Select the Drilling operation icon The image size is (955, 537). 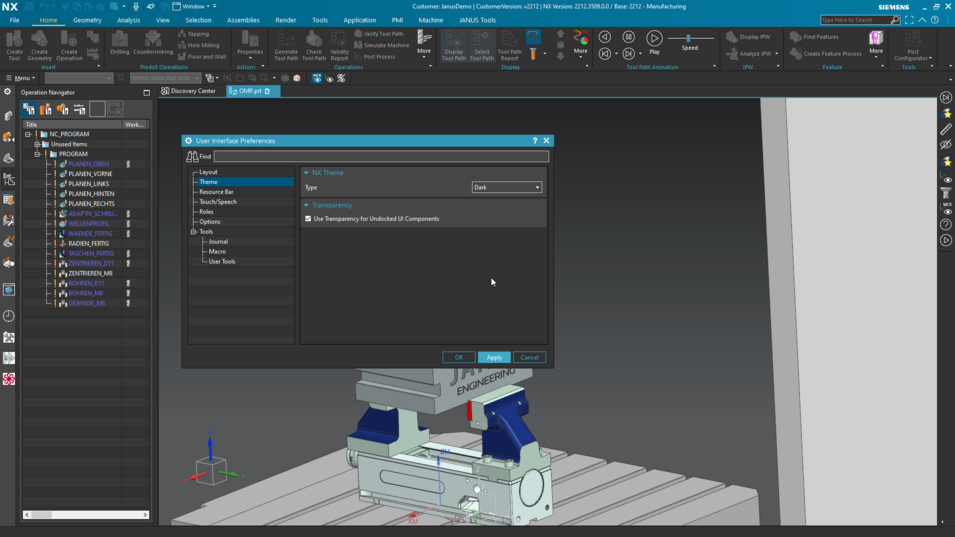(x=119, y=43)
